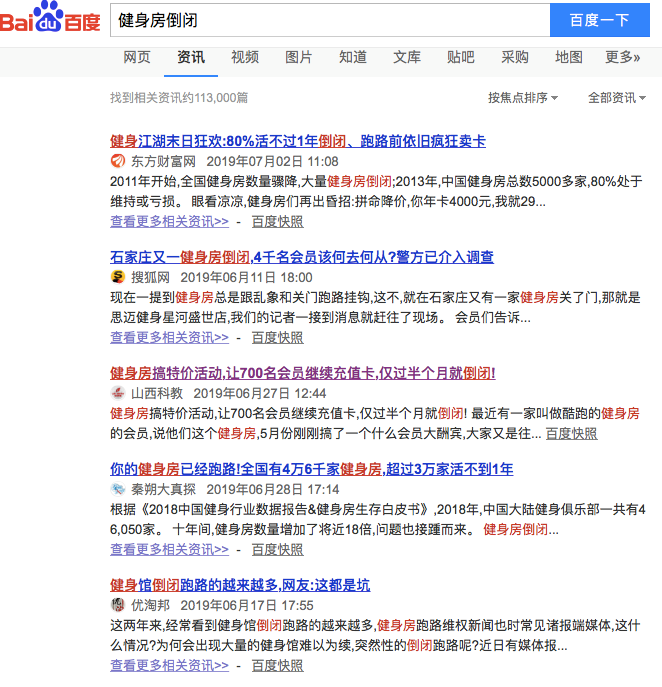
Task: Open the 全部资讯 filter dropdown
Action: tap(617, 98)
